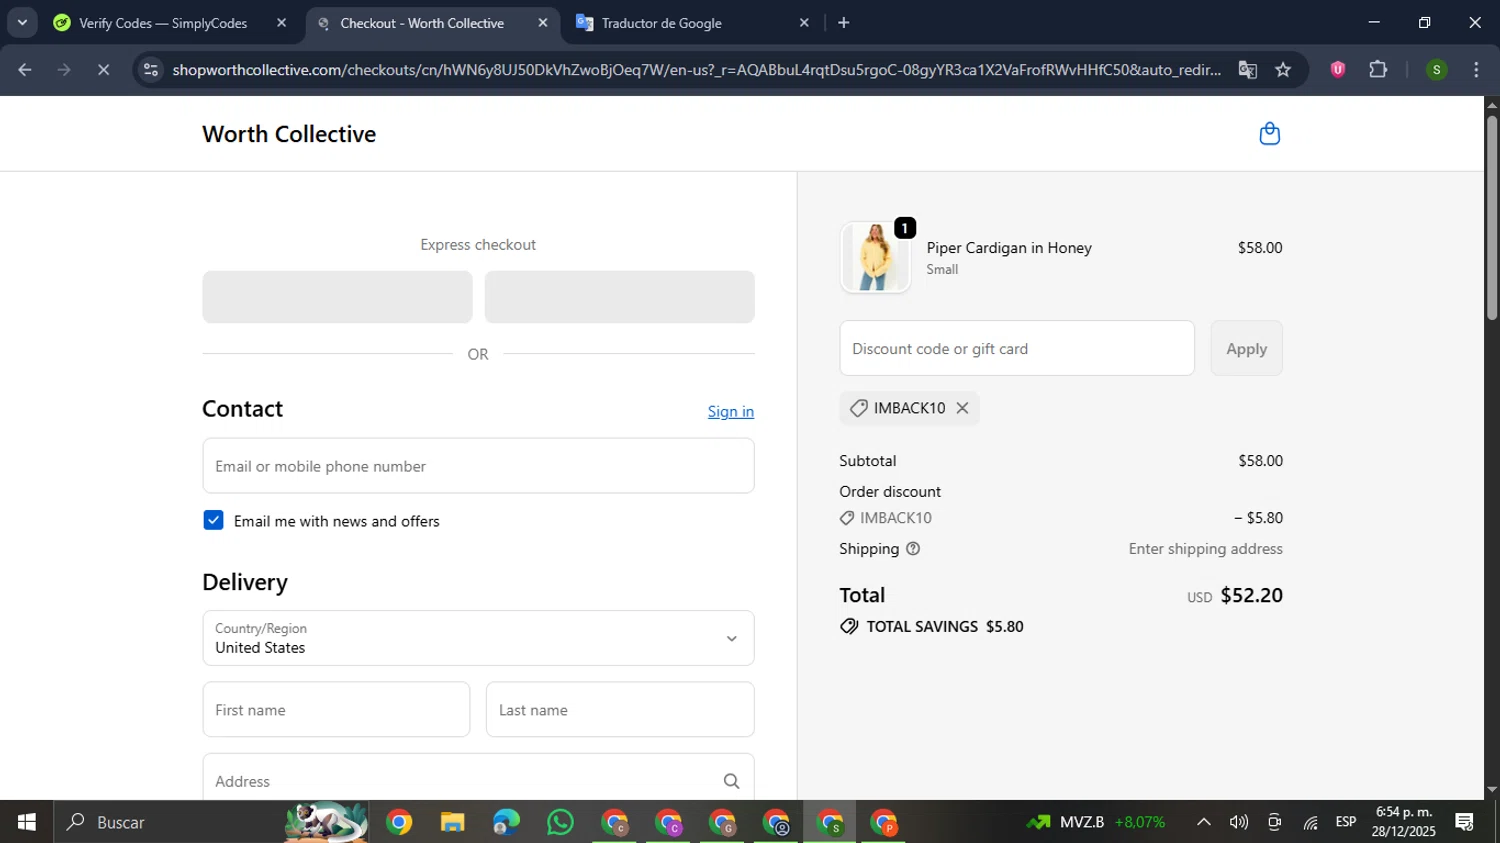This screenshot has width=1500, height=843.
Task: Open the purple shield extension icon
Action: point(1337,69)
